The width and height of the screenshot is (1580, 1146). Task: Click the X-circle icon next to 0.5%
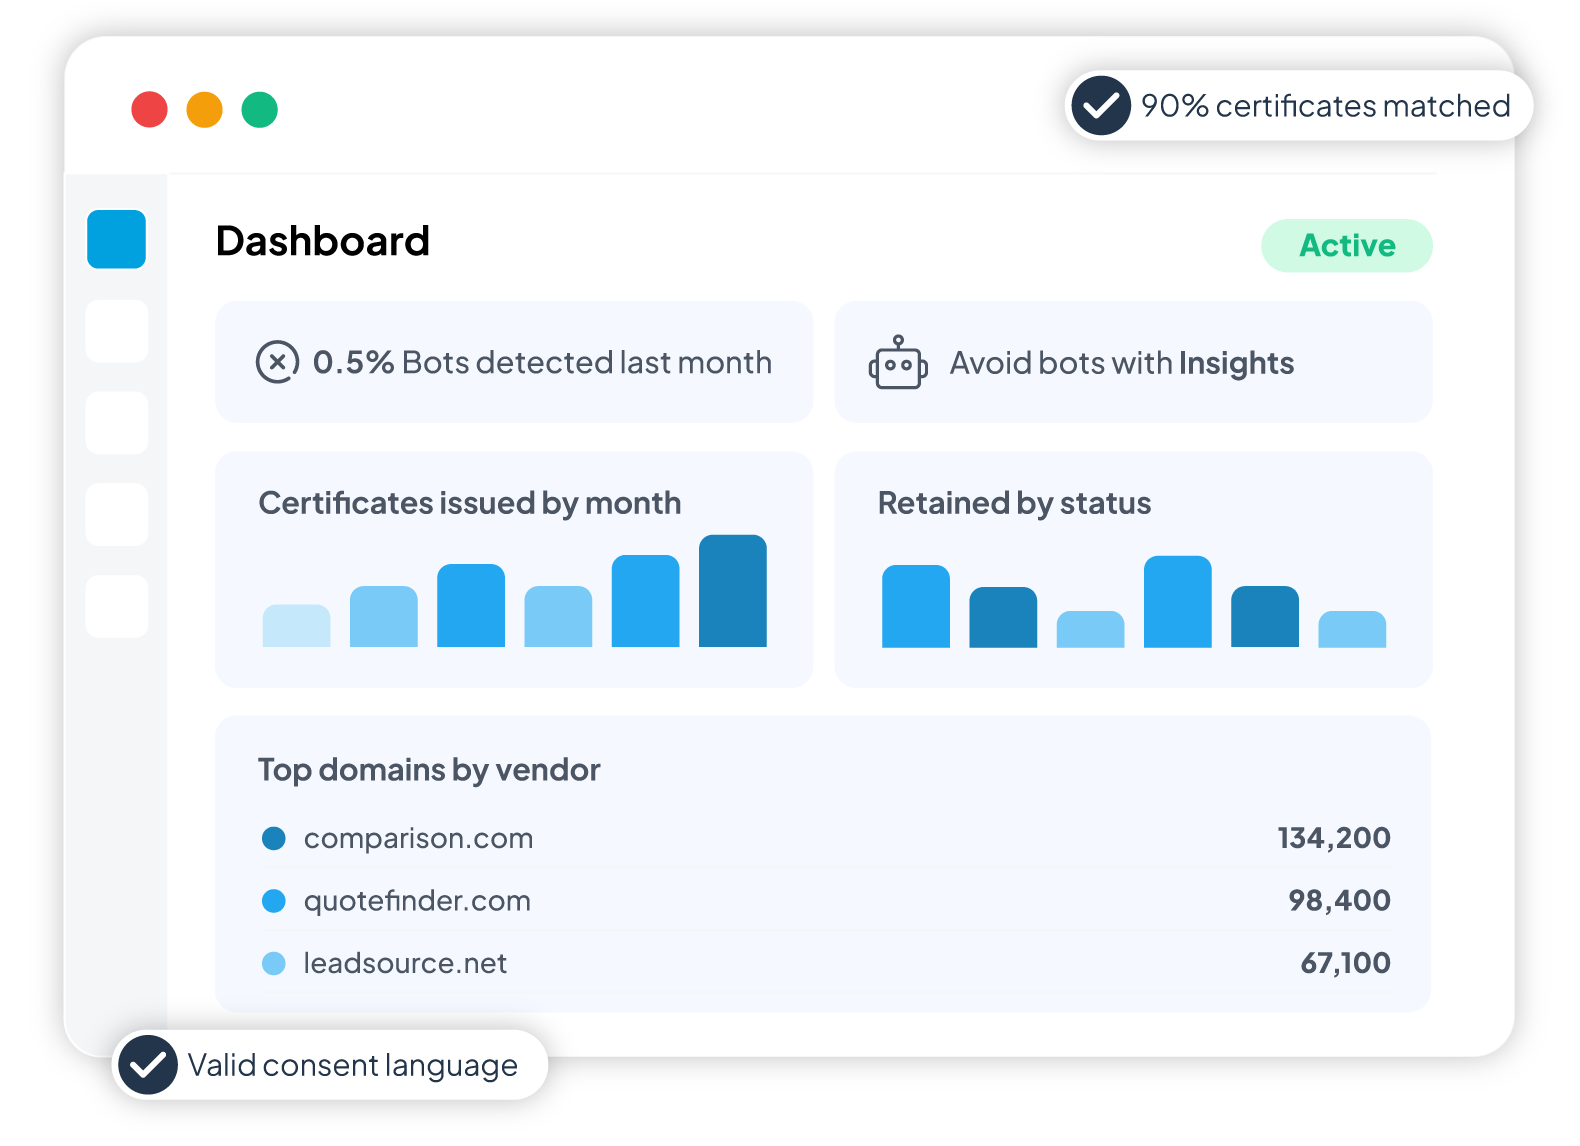point(277,362)
